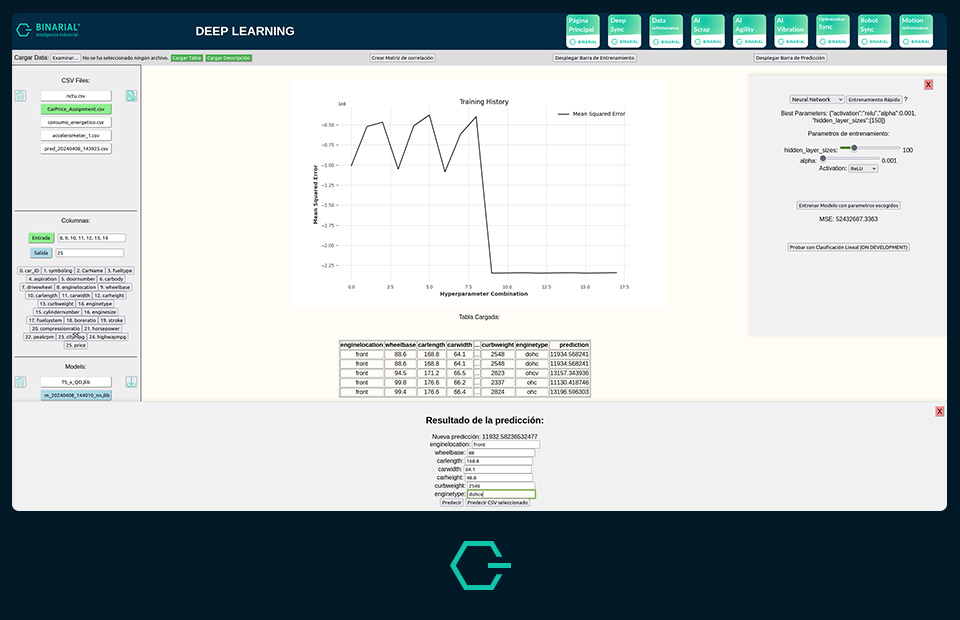Screen dimensions: 960x620
Task: Expand the training bar with Desplegar Barra de Entrenamiento
Action: pyautogui.click(x=593, y=58)
